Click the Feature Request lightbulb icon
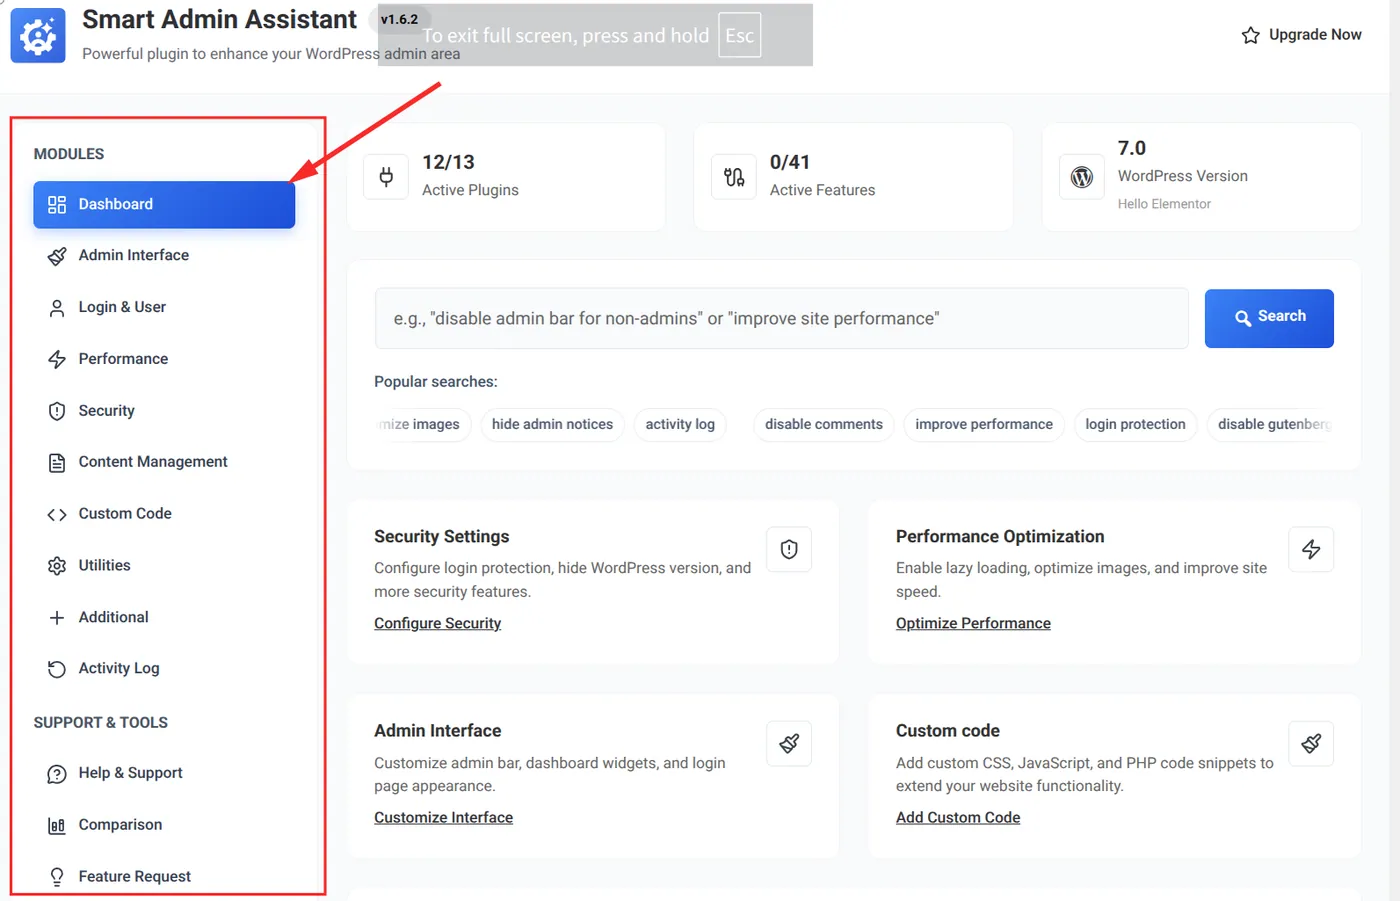Screen dimensions: 1400x901 pyautogui.click(x=57, y=877)
